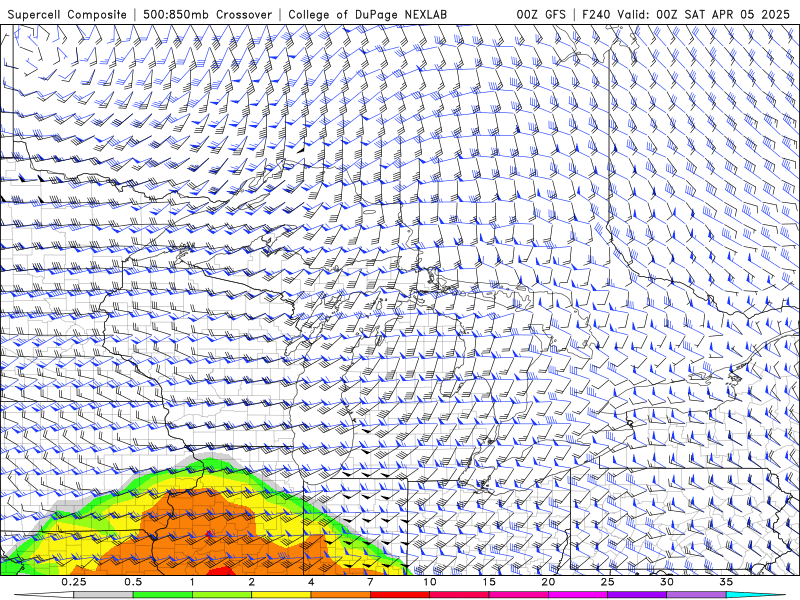Click the yellow legend segment between 2 and 4
800x600 pixels.
(281, 595)
